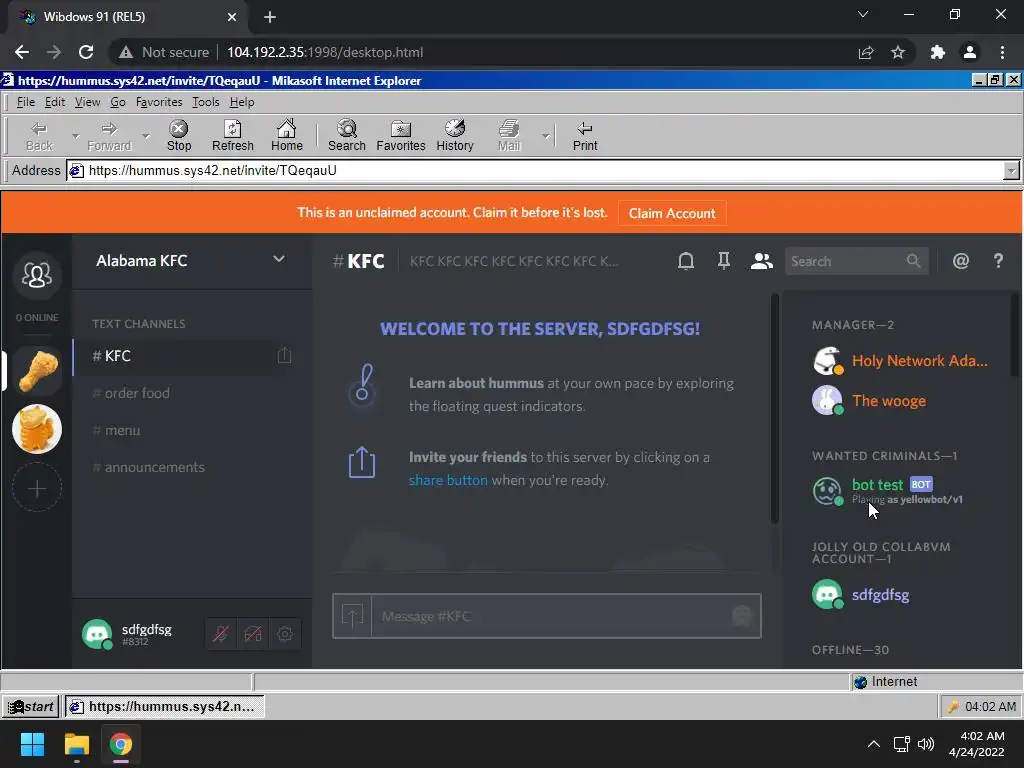
Task: Open user settings gear icon
Action: click(285, 634)
